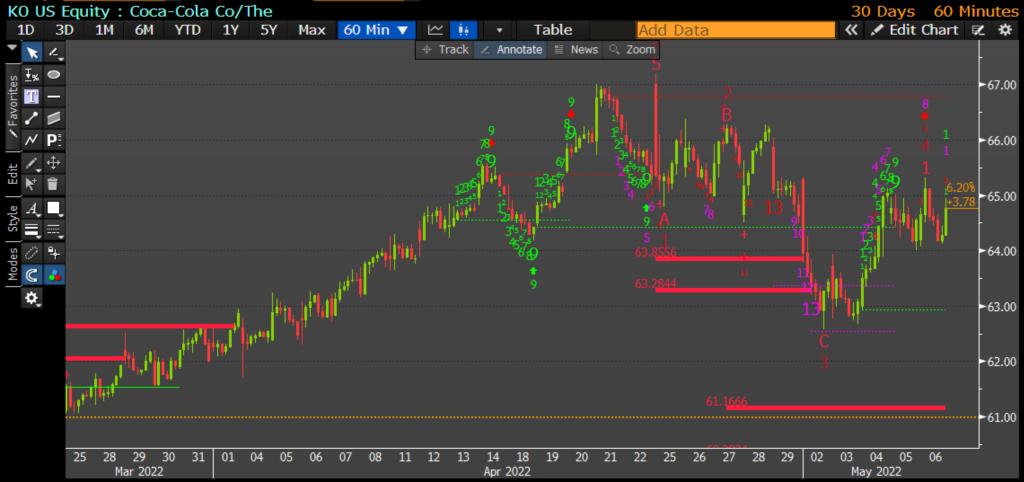Open the pencil edit tool dropdown
The image size is (1024, 482).
(x=31, y=163)
